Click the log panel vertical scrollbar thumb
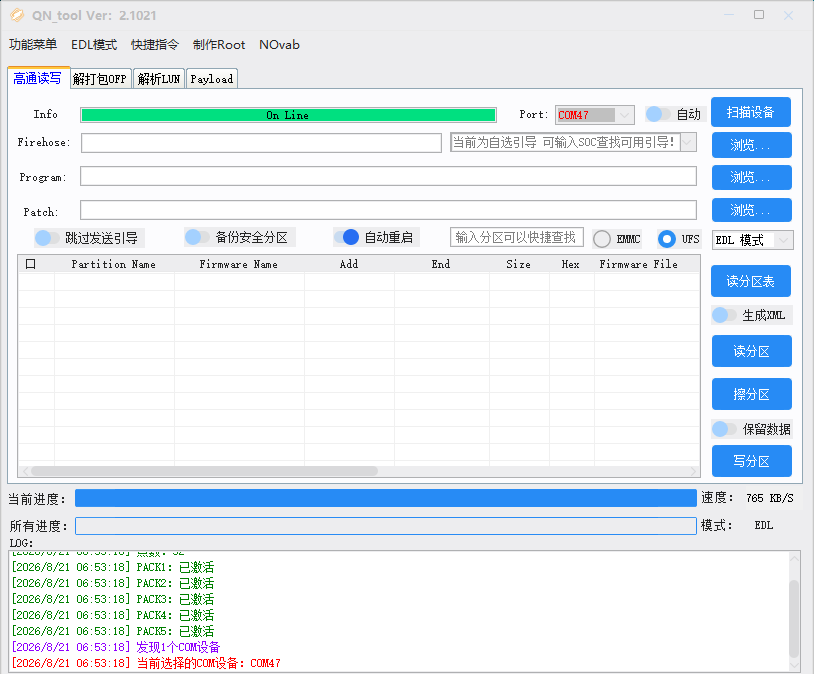Screen dimensions: 814x674 click(x=794, y=619)
